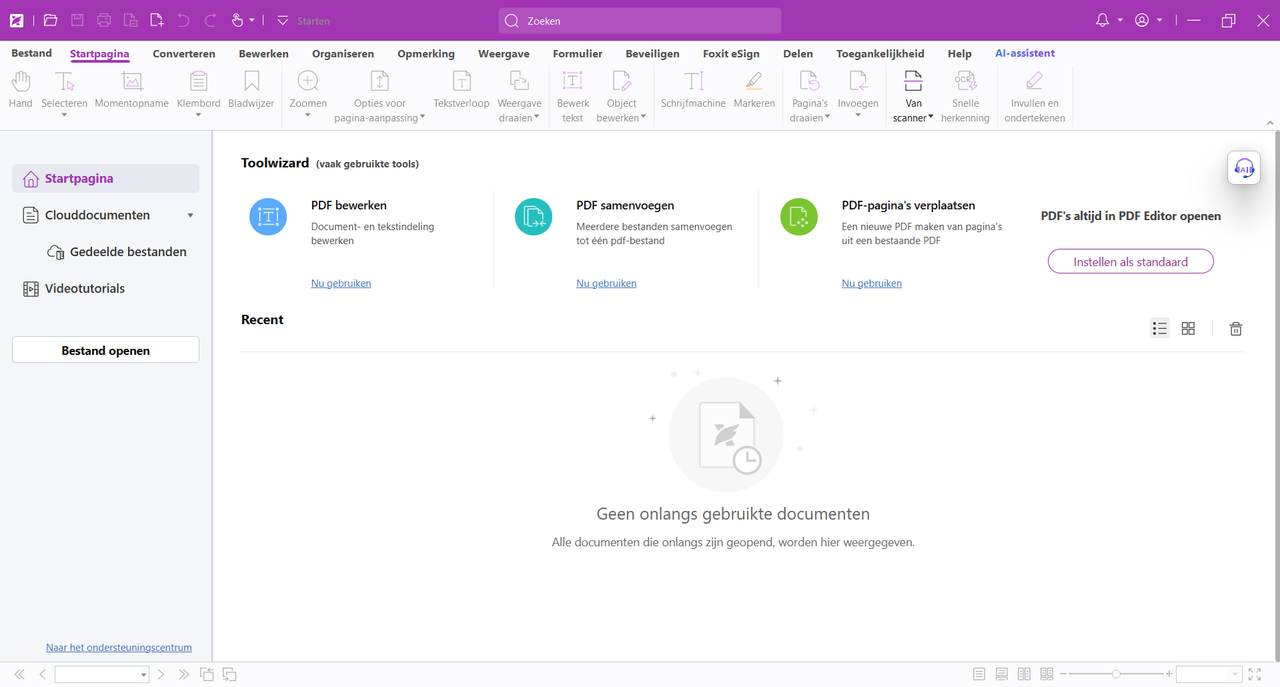Switch to the Converteren tab
Screen dimensions: 1280x687
(184, 54)
